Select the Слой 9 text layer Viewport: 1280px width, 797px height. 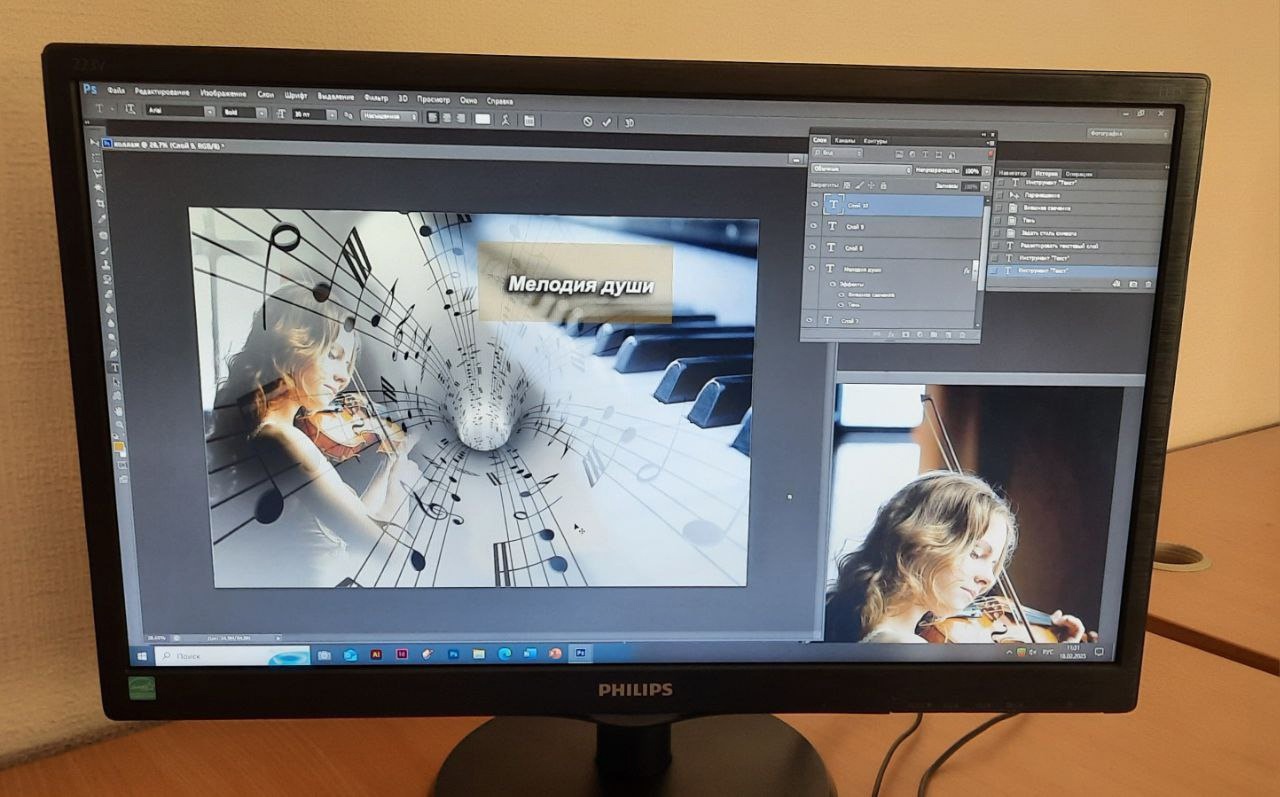855,227
